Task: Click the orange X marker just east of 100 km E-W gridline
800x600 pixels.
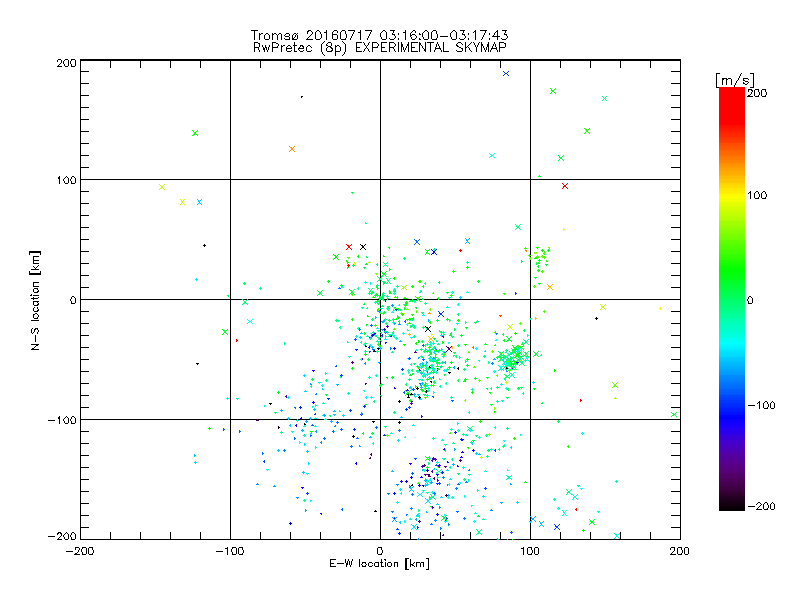Action: tap(550, 287)
